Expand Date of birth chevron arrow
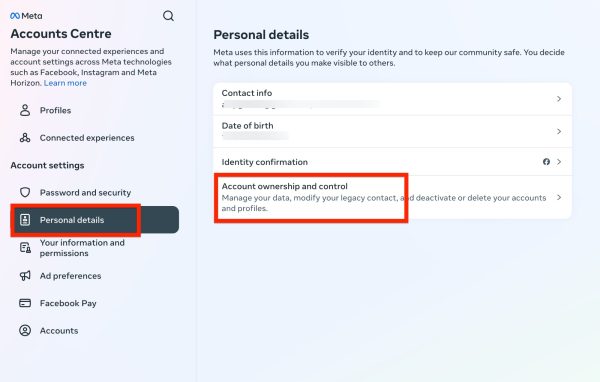The width and height of the screenshot is (600, 382). (559, 131)
